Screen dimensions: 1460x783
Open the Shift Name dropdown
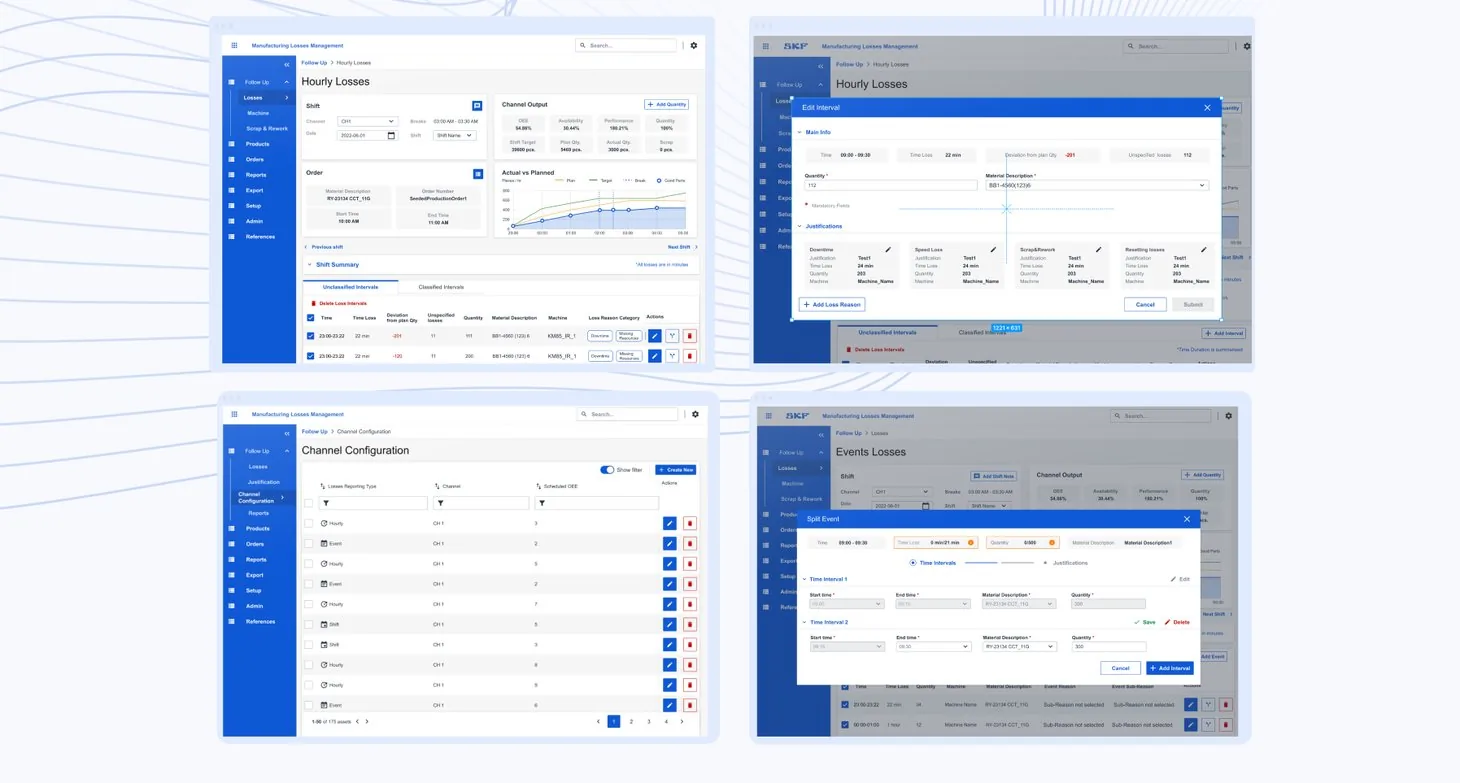pyautogui.click(x=454, y=135)
